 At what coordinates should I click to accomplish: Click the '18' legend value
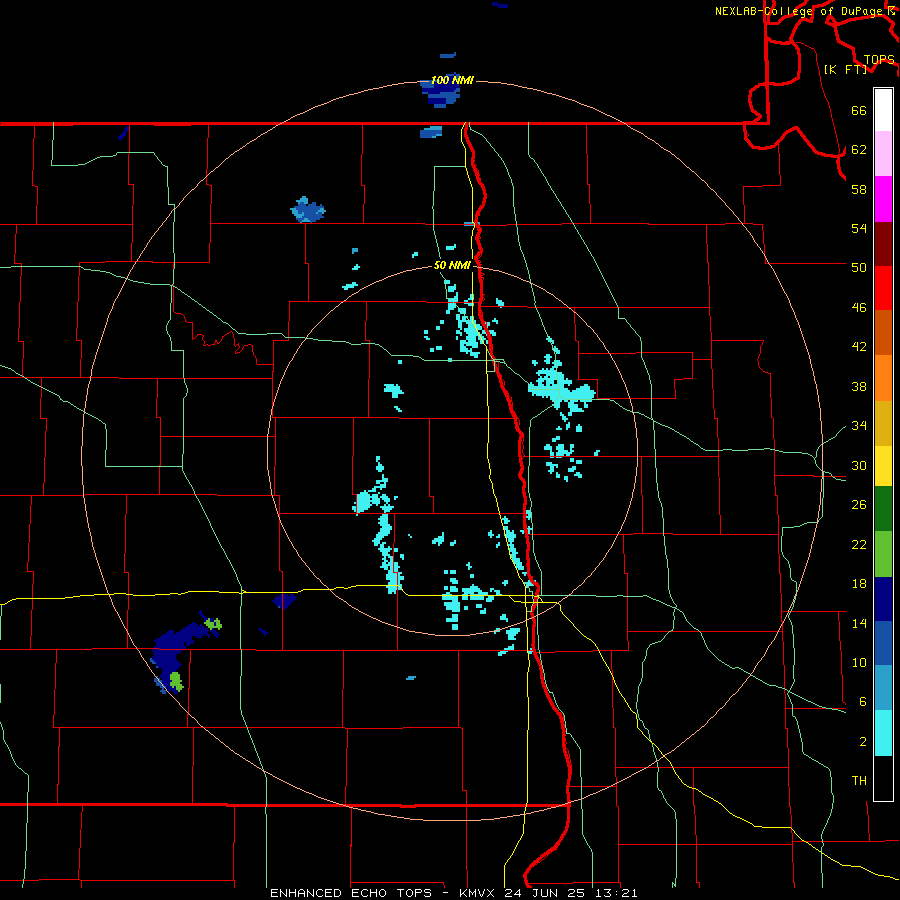[859, 584]
